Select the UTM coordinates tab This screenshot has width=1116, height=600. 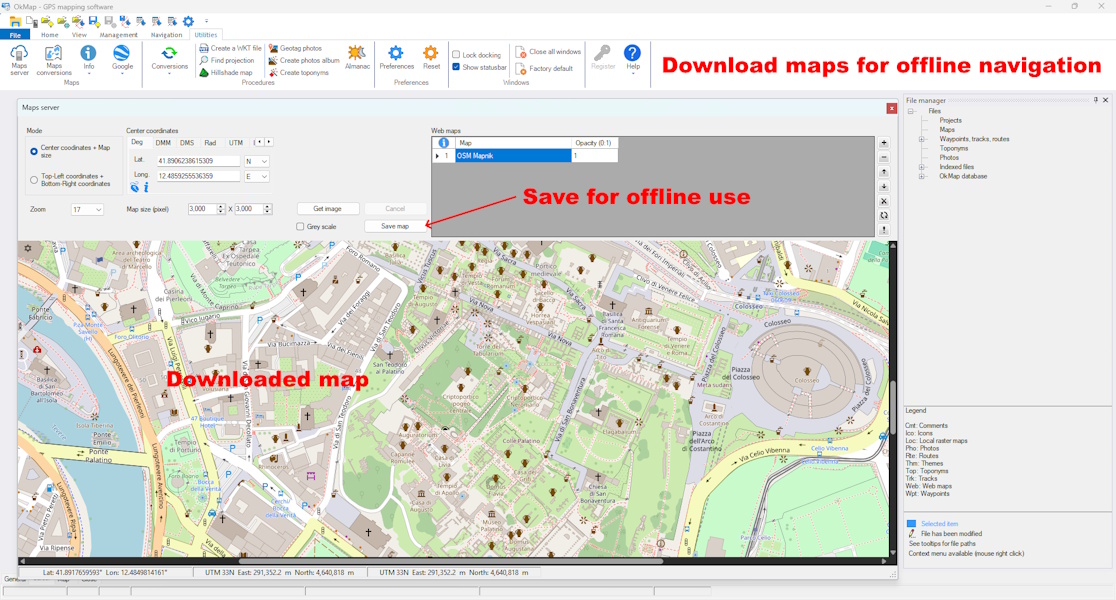coord(236,143)
